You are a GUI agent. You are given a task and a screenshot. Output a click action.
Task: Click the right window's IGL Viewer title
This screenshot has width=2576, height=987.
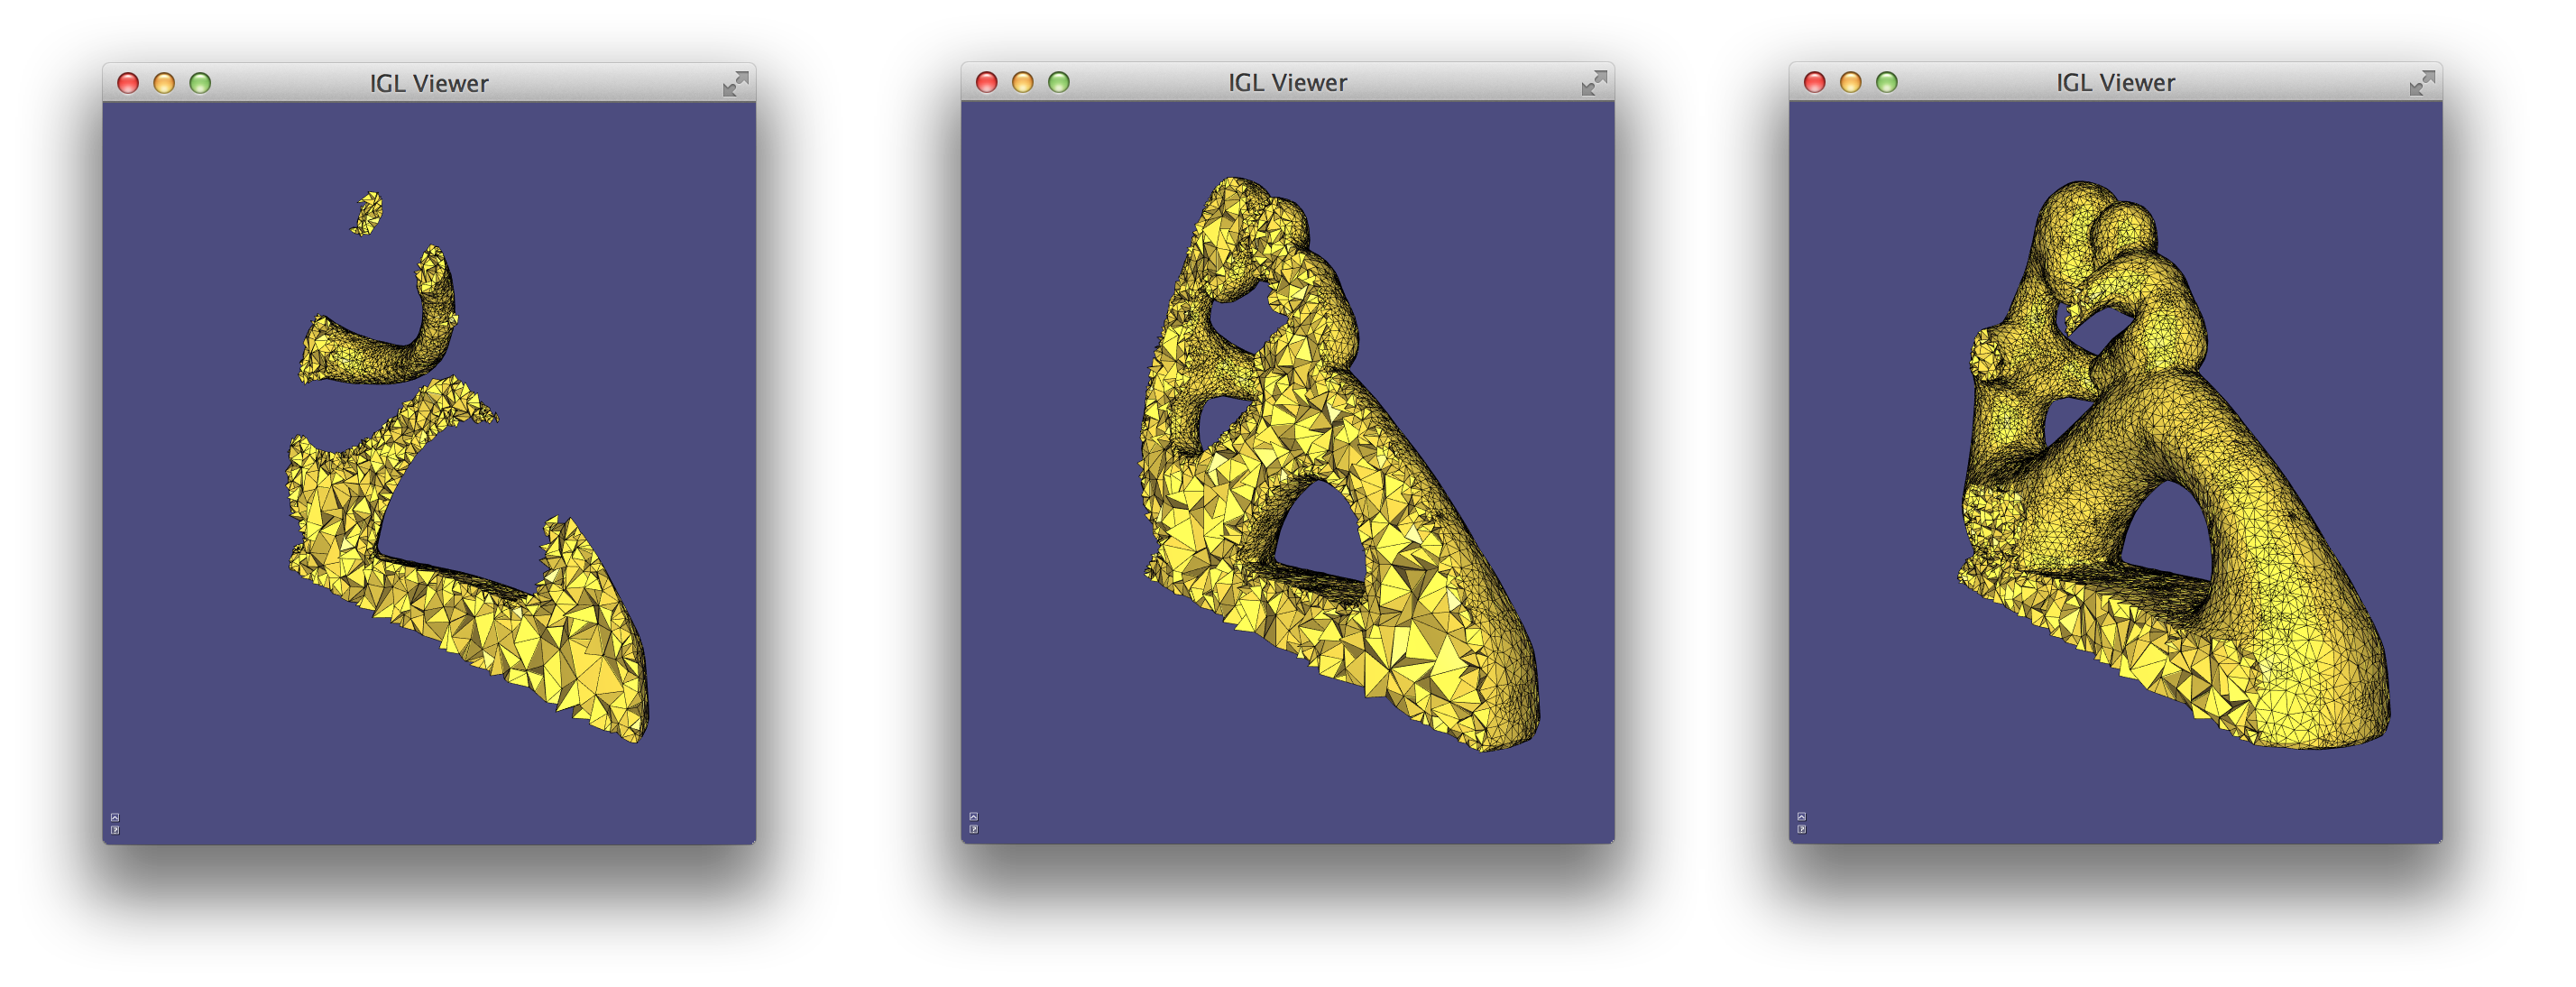2115,83
